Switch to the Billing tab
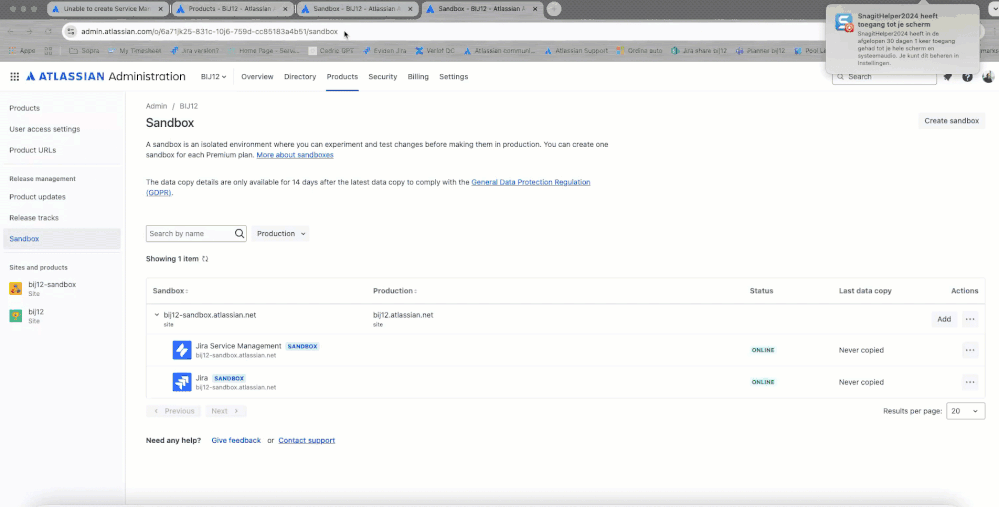The image size is (999, 507). click(418, 76)
